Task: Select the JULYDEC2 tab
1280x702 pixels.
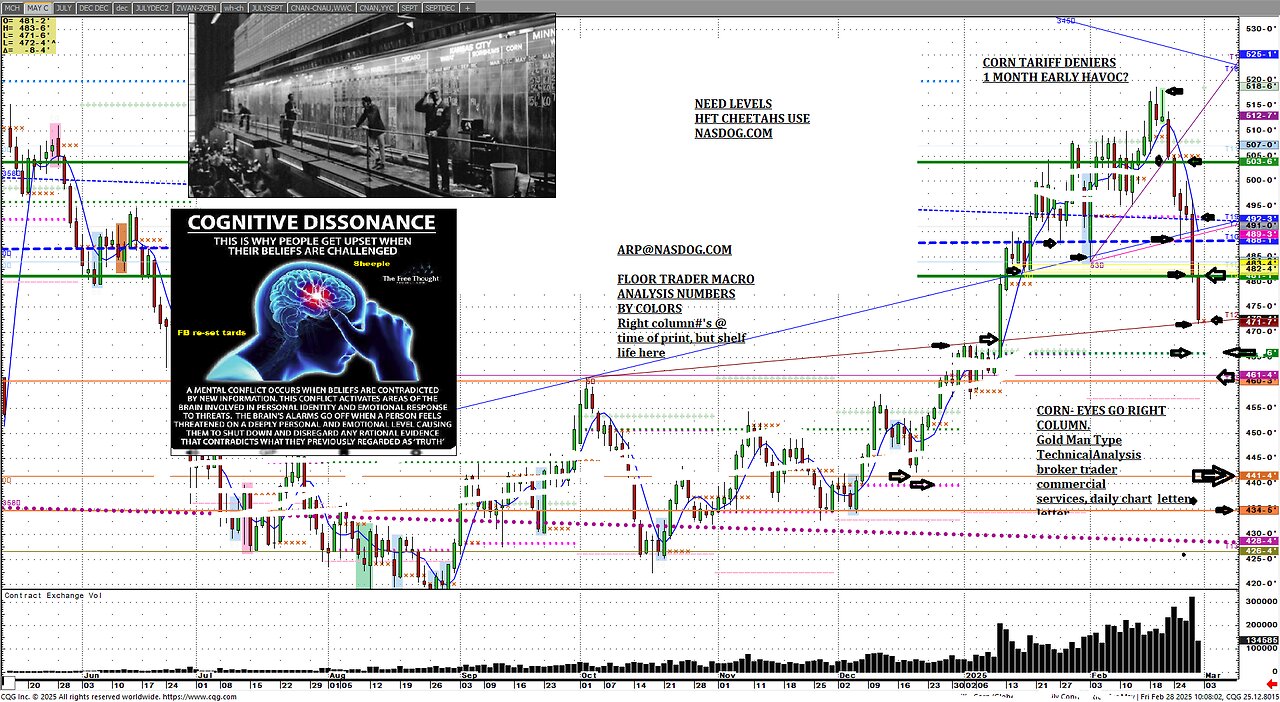Action: click(152, 7)
